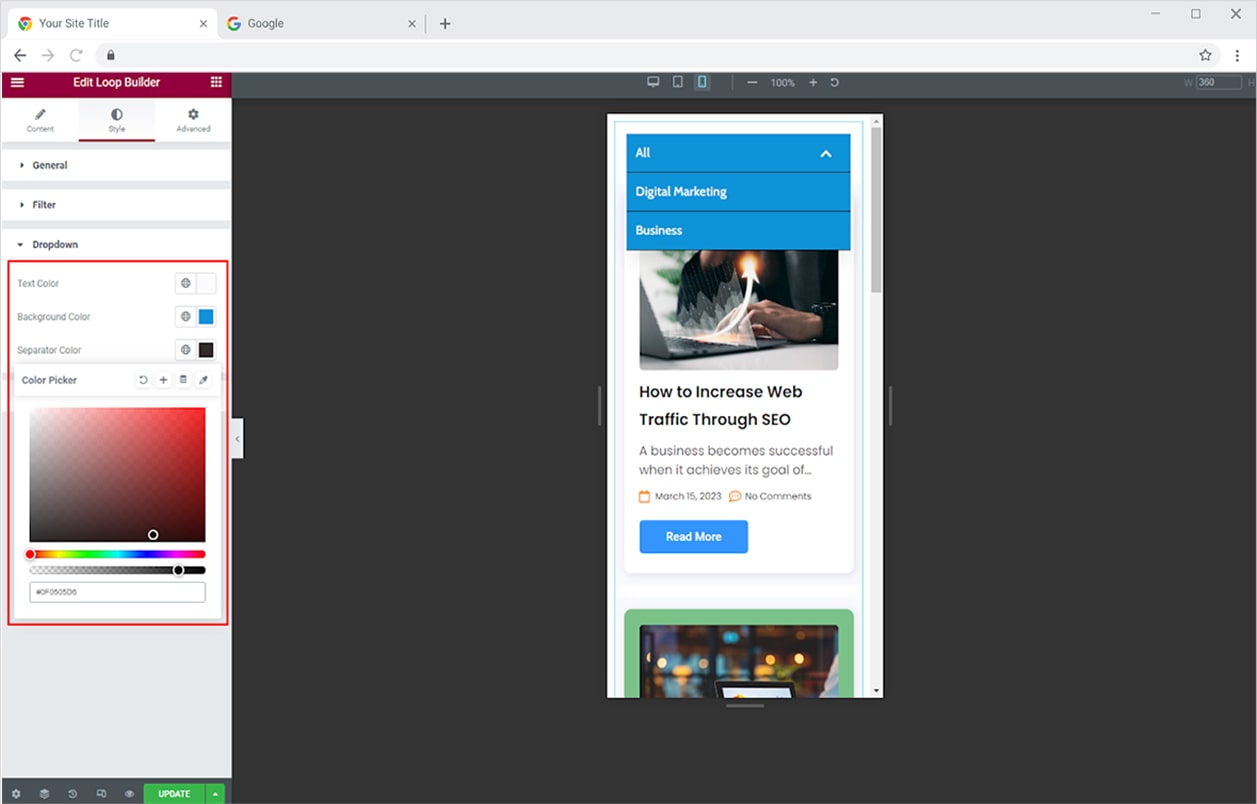Add new global color with plus icon
This screenshot has width=1257, height=804.
pos(164,380)
